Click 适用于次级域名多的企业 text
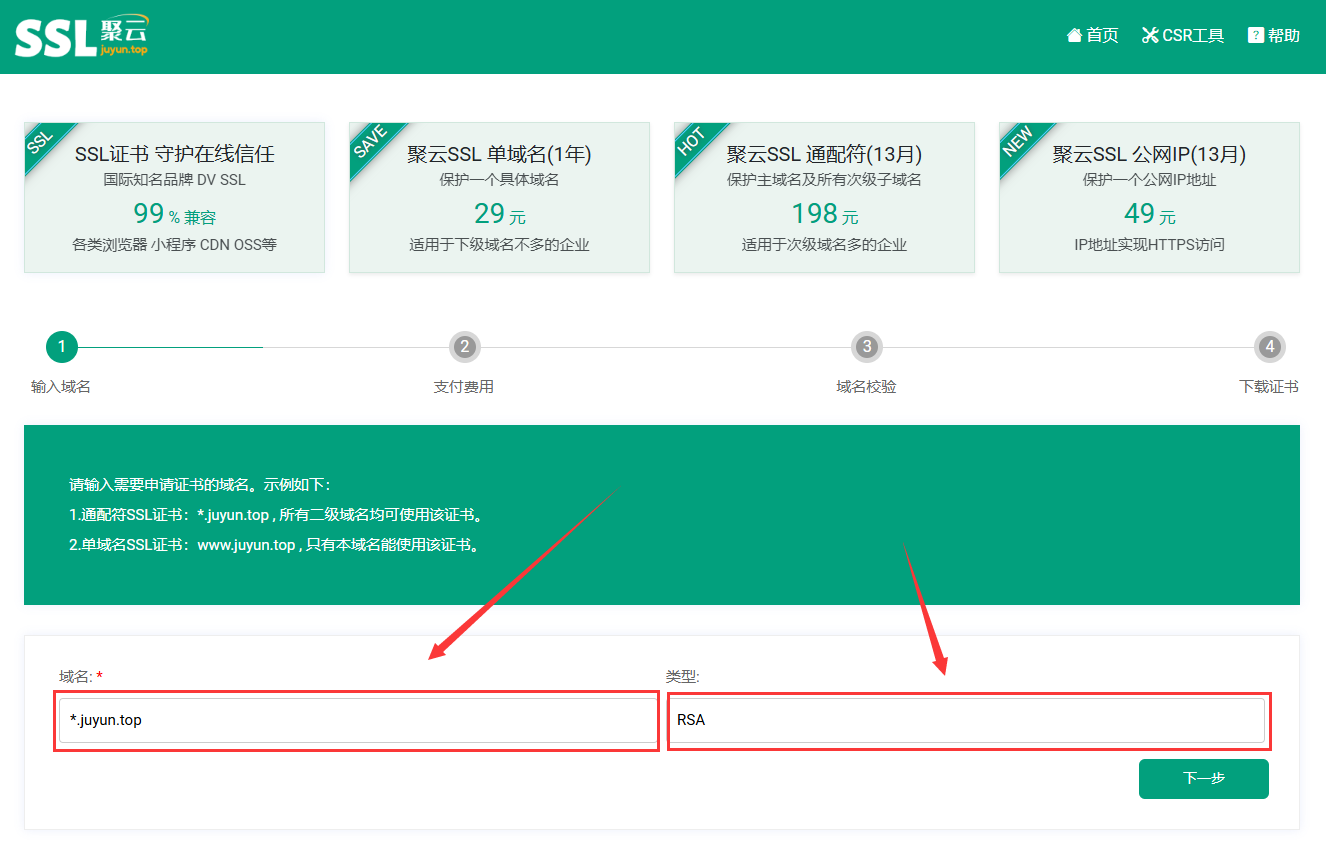The image size is (1326, 846). [824, 244]
